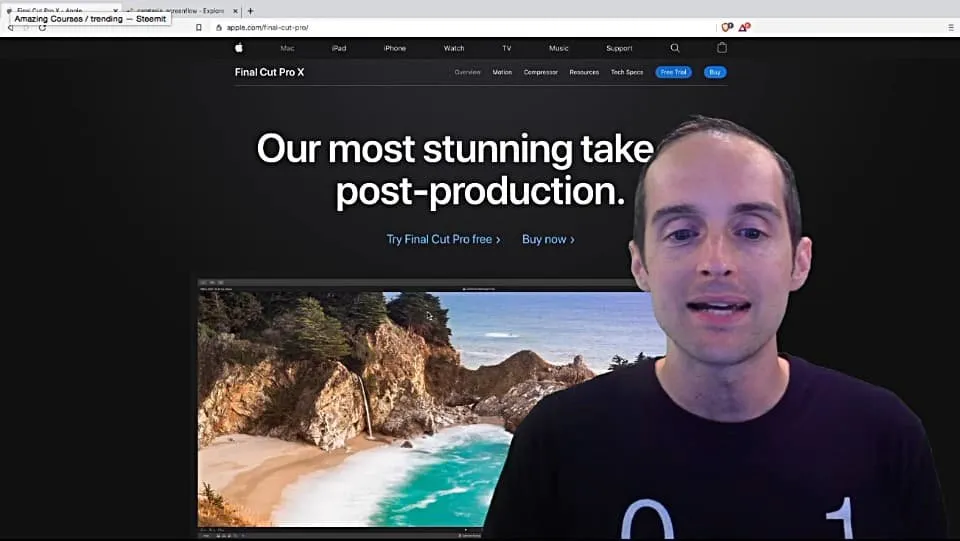Click the padlock site security icon
The height and width of the screenshot is (541, 960).
tap(219, 28)
